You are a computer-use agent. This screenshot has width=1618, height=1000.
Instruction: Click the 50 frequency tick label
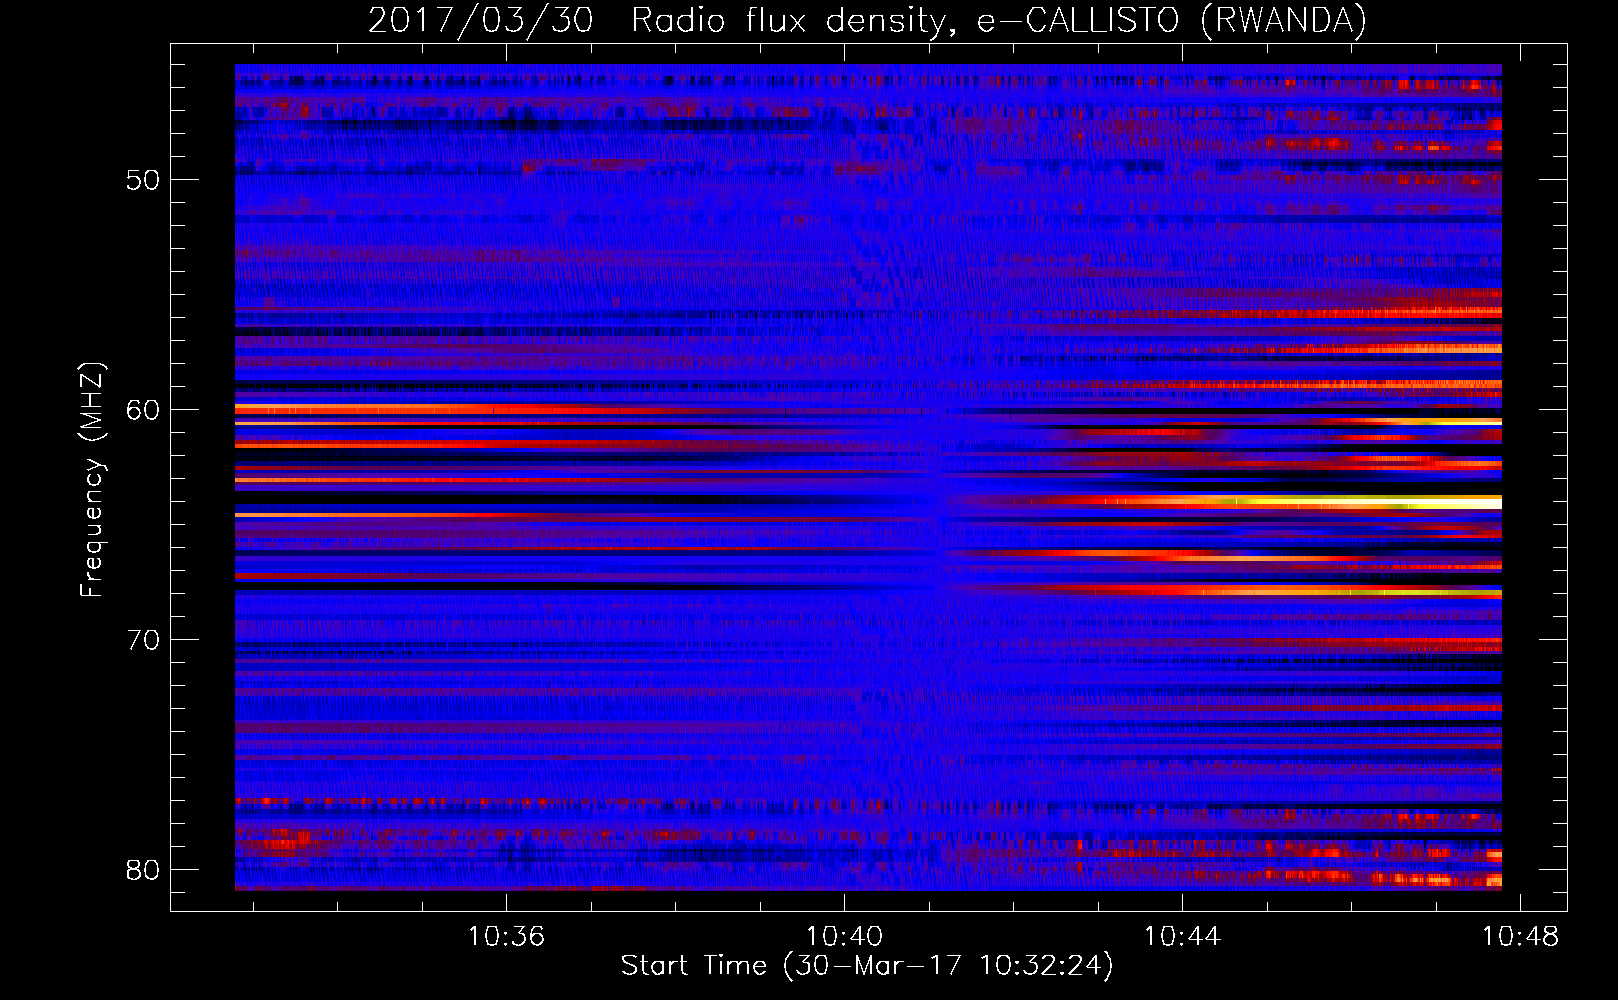click(x=143, y=180)
